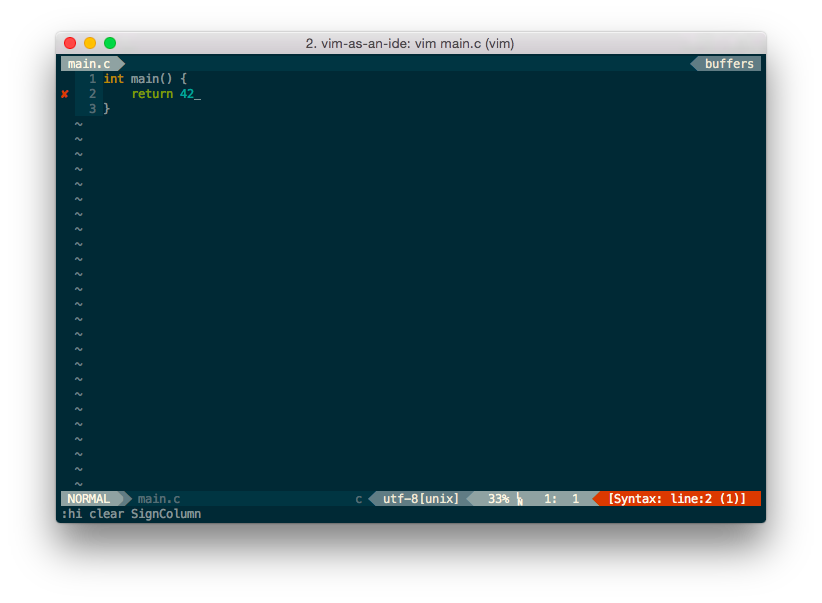
Task: Click the closing brace on line 3
Action: [x=107, y=109]
